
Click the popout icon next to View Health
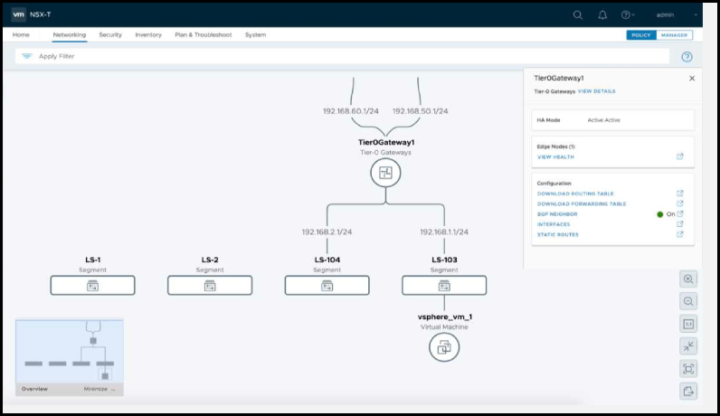[680, 157]
